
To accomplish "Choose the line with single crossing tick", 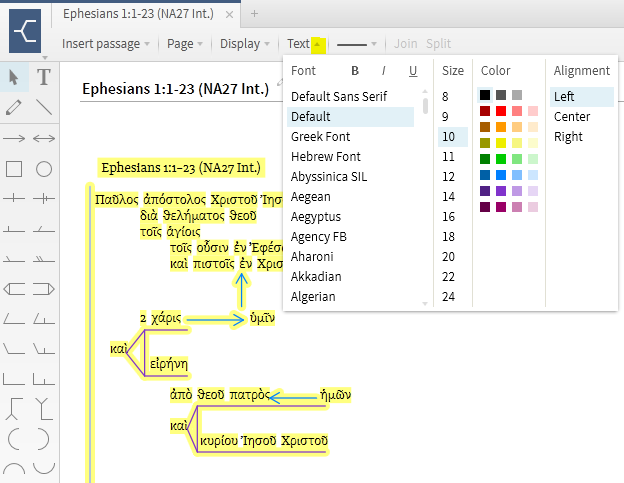I will click(14, 198).
